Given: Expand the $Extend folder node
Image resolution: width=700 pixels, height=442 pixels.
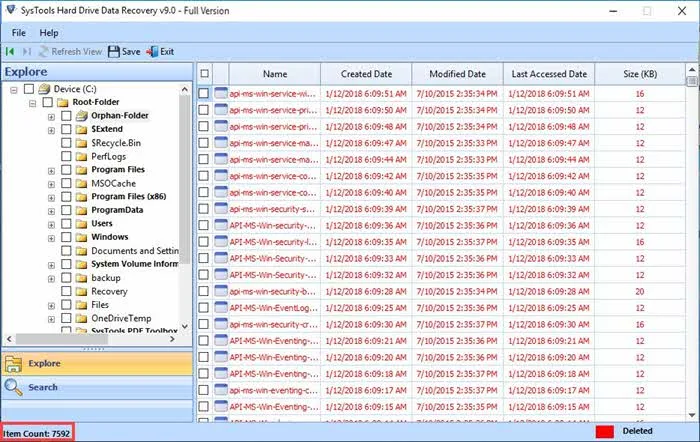Looking at the screenshot, I should [51, 130].
